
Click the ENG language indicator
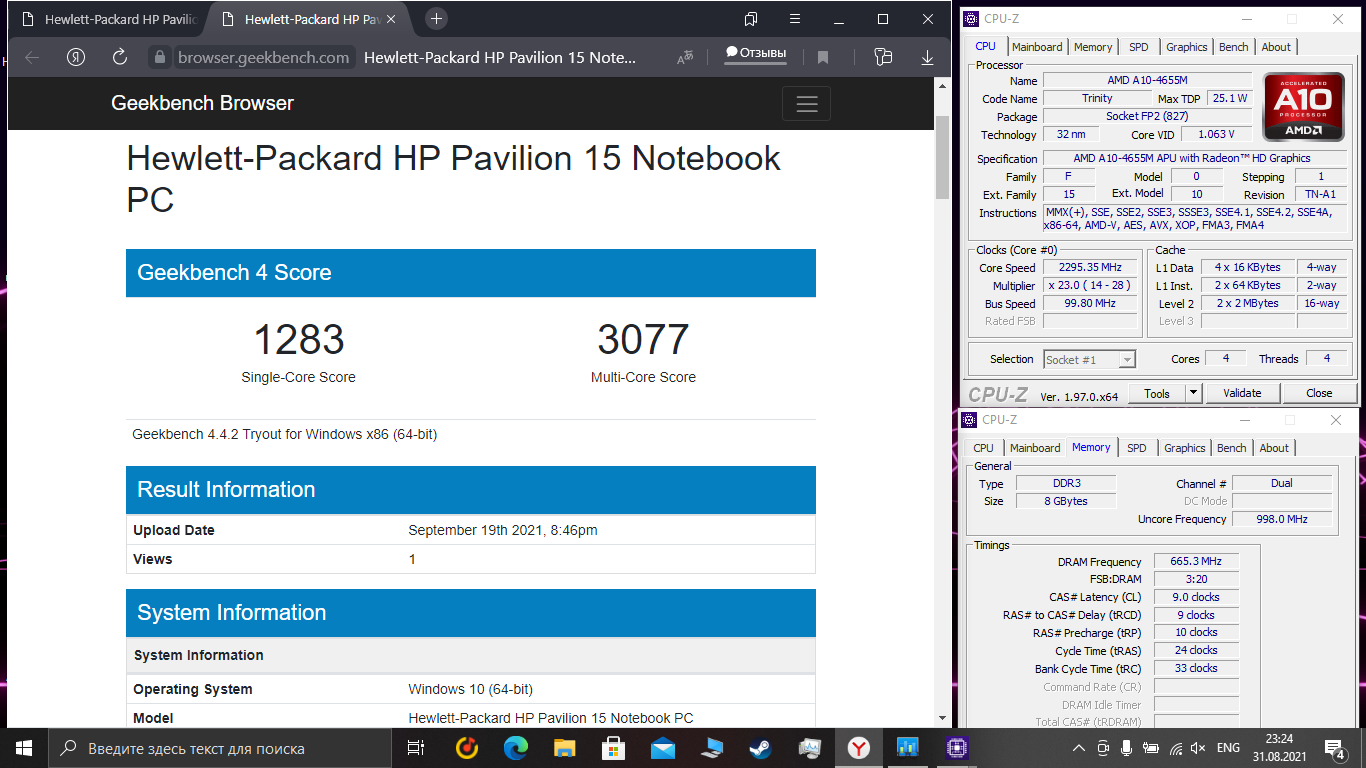point(1228,748)
